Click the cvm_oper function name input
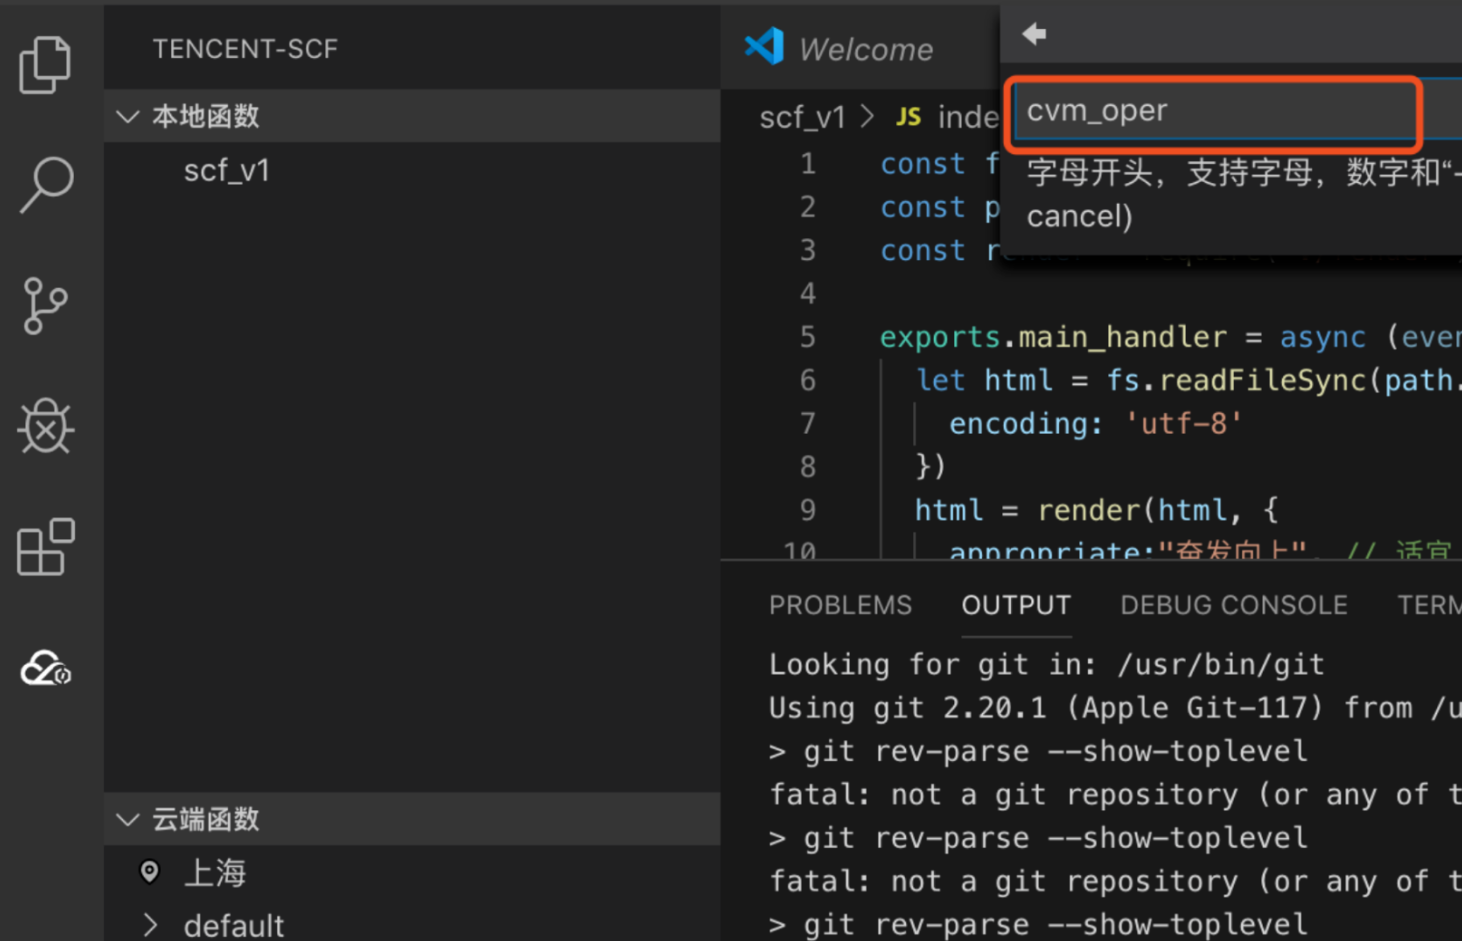1462x941 pixels. pyautogui.click(x=1215, y=111)
